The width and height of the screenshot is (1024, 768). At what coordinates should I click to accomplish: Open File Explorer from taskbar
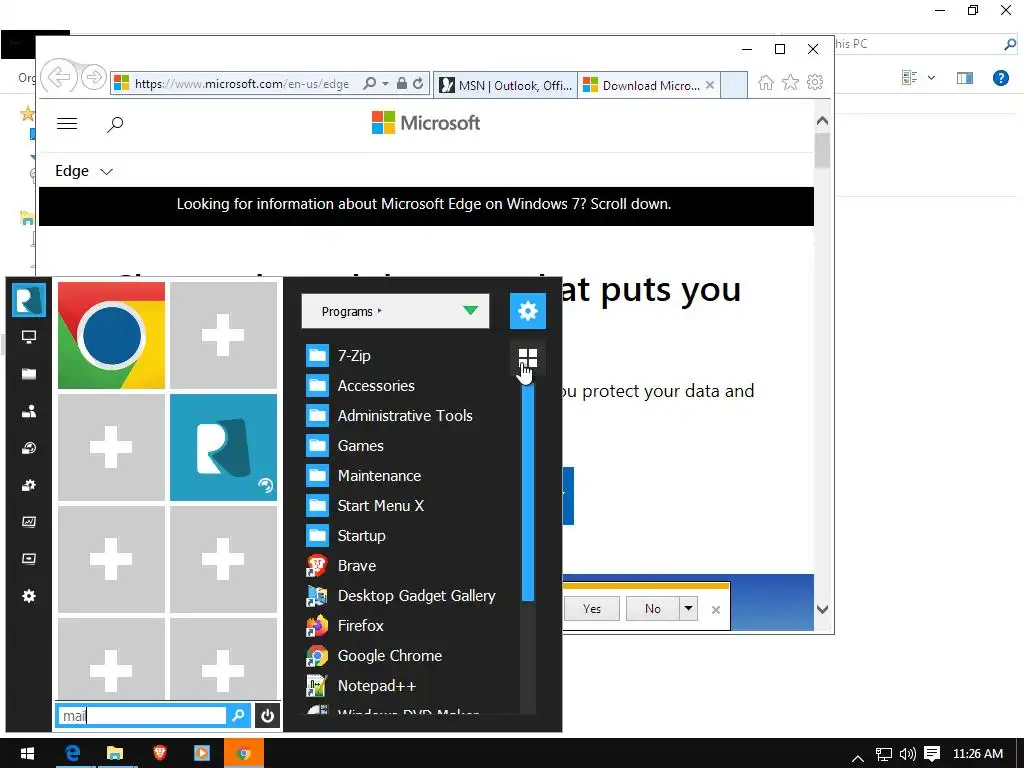(115, 754)
